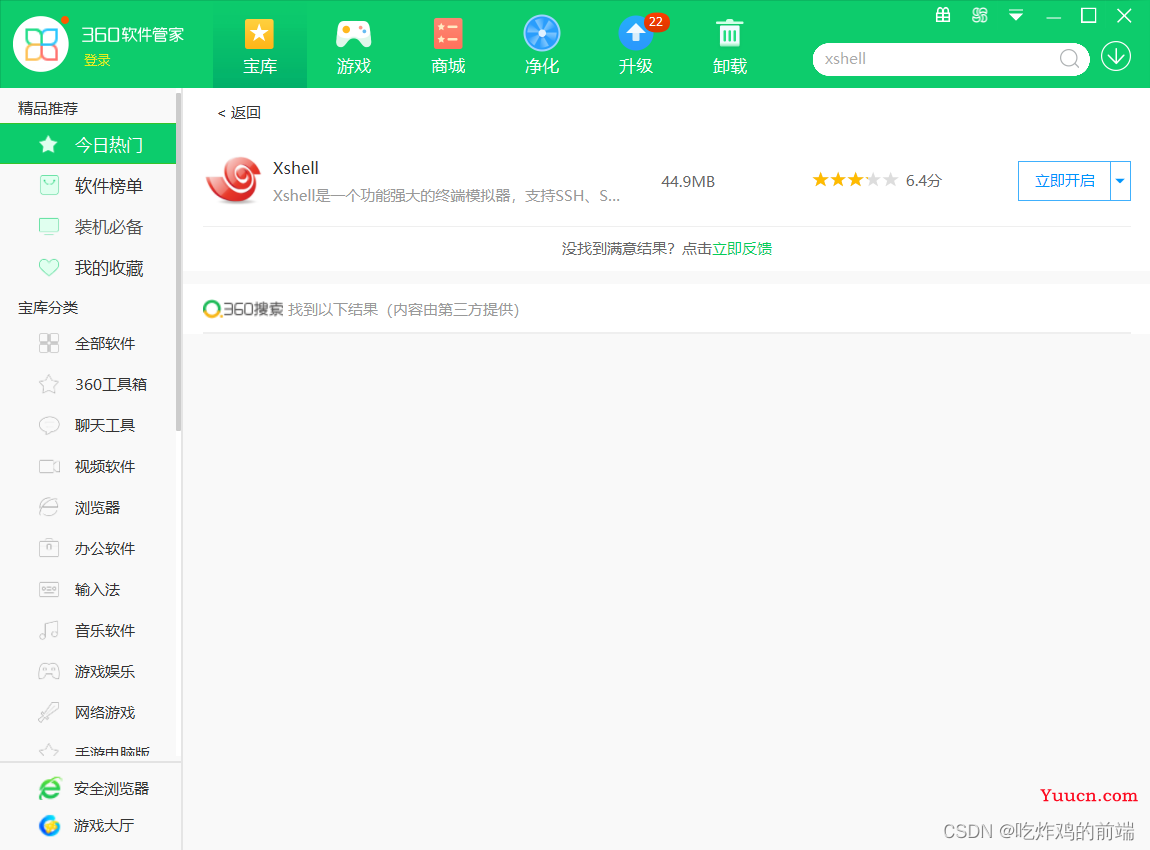Viewport: 1150px width, 850px height.
Task: Open 软件榜单 rankings
Action: pos(88,186)
